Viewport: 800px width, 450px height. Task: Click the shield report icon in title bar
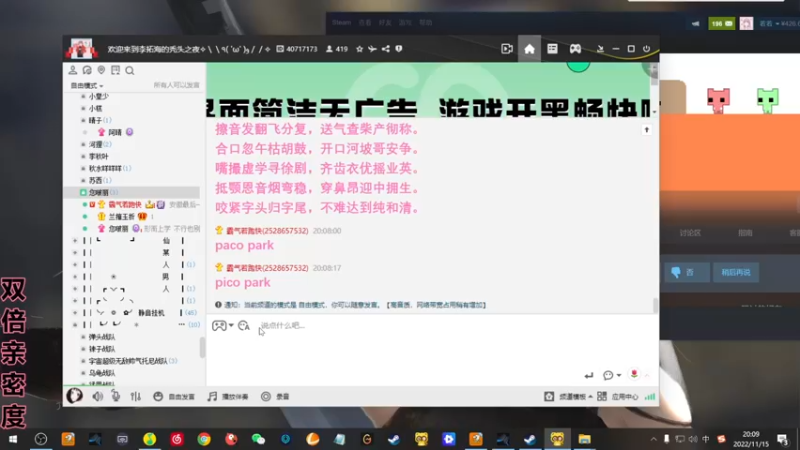click(399, 49)
